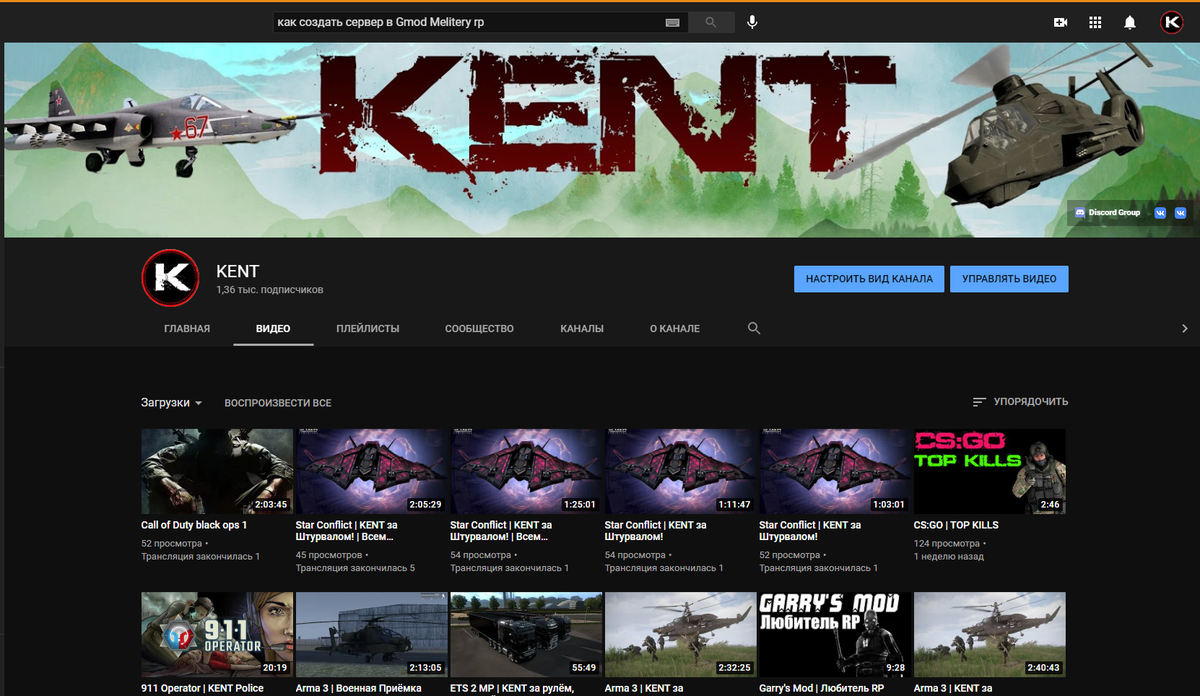The image size is (1200, 696).
Task: Click '45 просмотров' view count
Action: [328, 555]
